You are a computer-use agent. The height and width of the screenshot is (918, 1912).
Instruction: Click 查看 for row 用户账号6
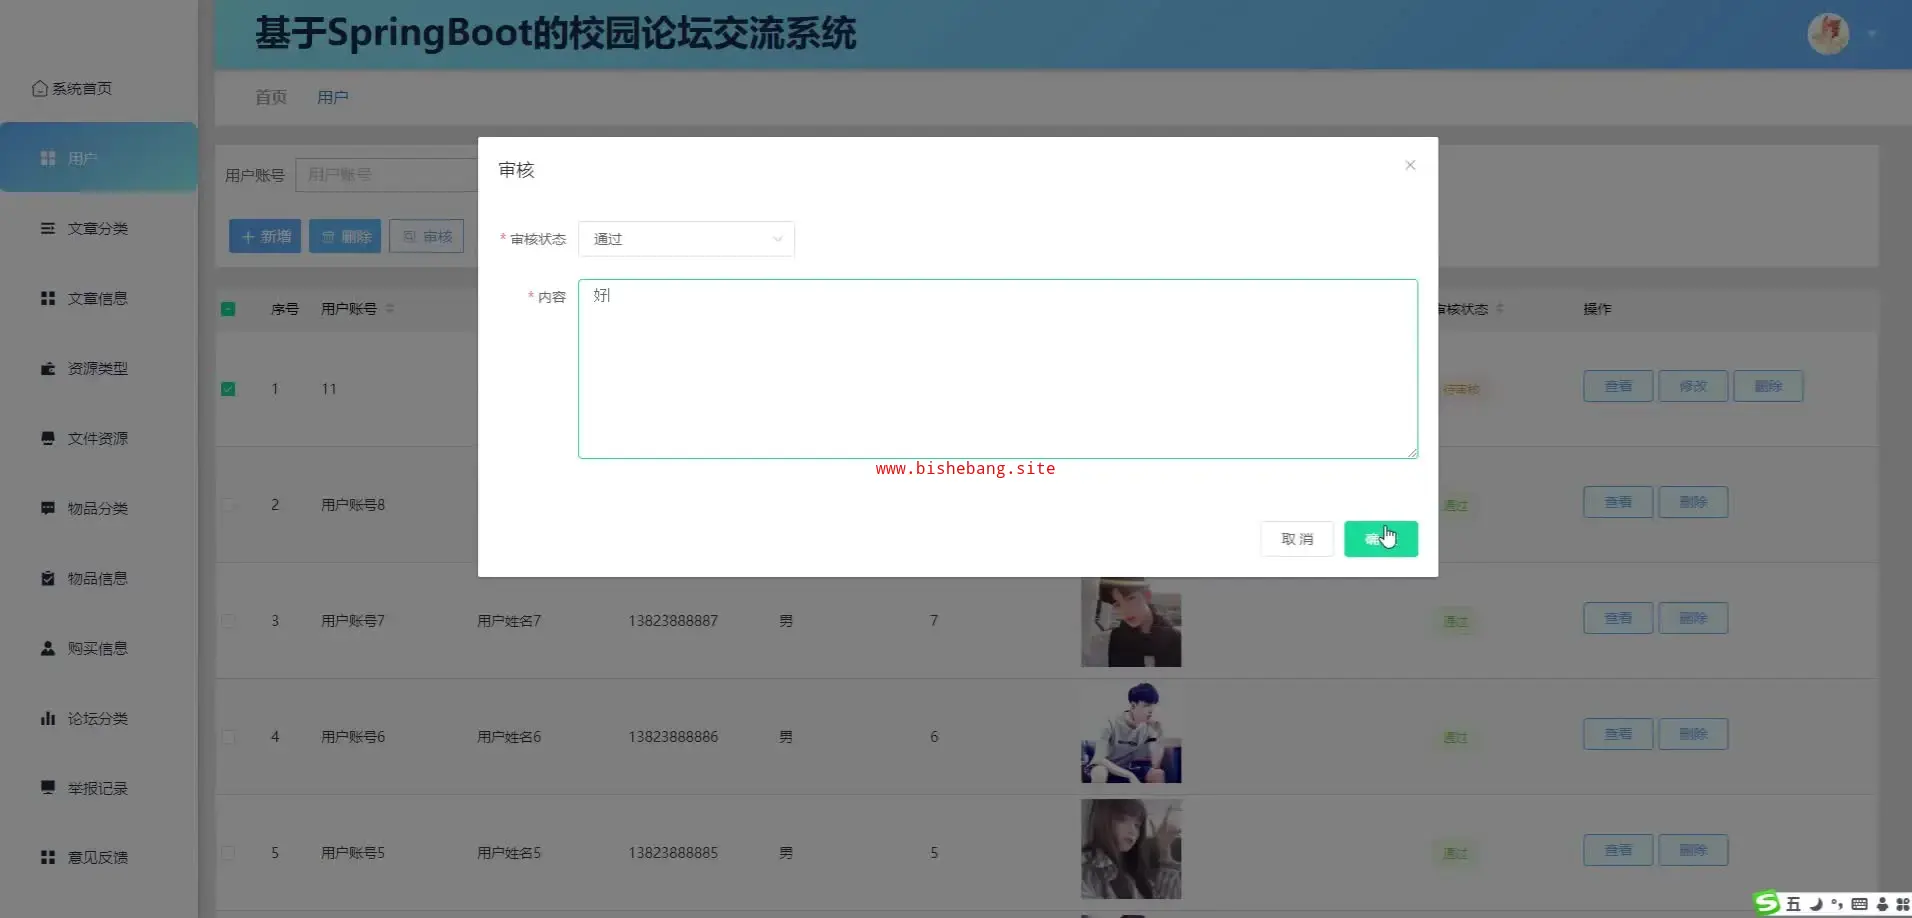coord(1618,734)
